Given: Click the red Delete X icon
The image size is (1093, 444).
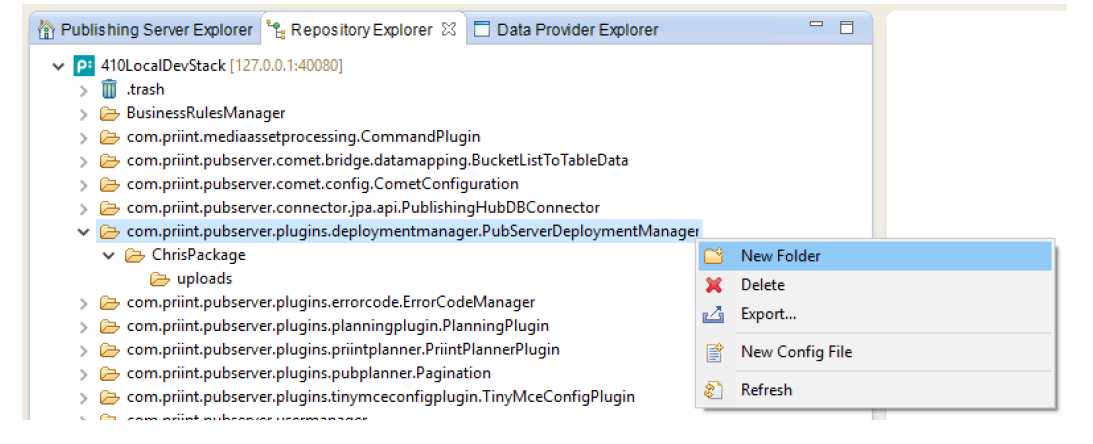Looking at the screenshot, I should (x=713, y=285).
